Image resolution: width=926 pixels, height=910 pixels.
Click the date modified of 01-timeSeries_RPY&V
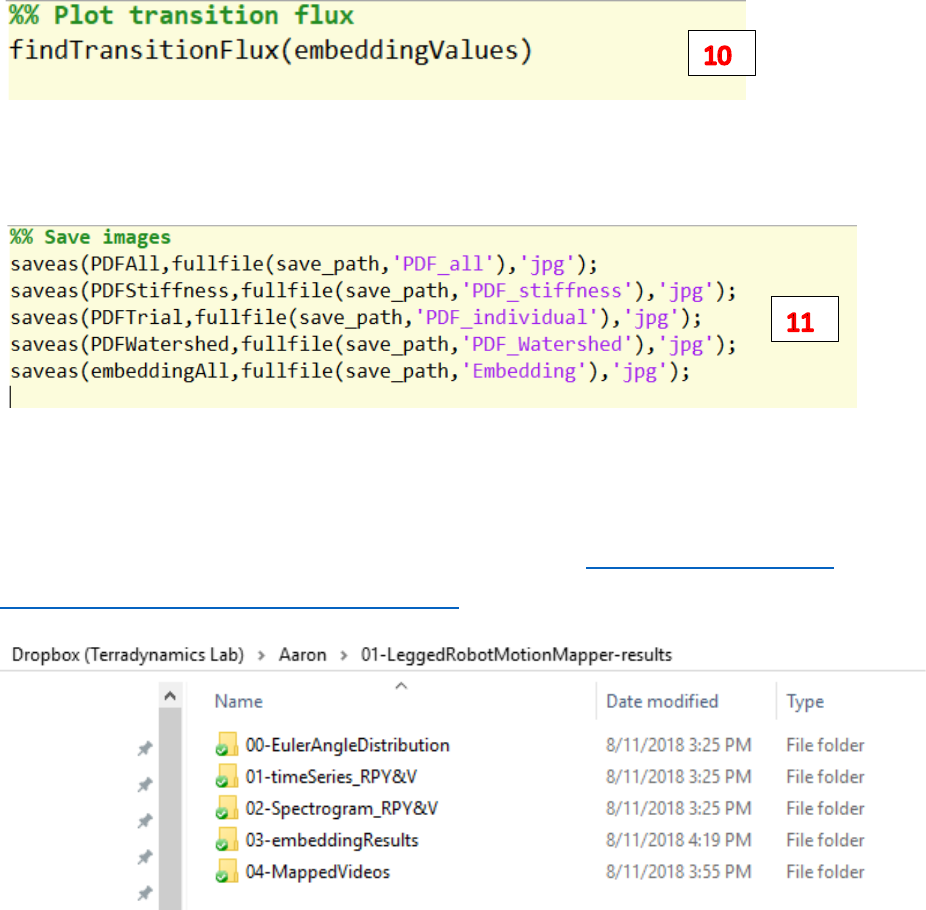click(679, 777)
